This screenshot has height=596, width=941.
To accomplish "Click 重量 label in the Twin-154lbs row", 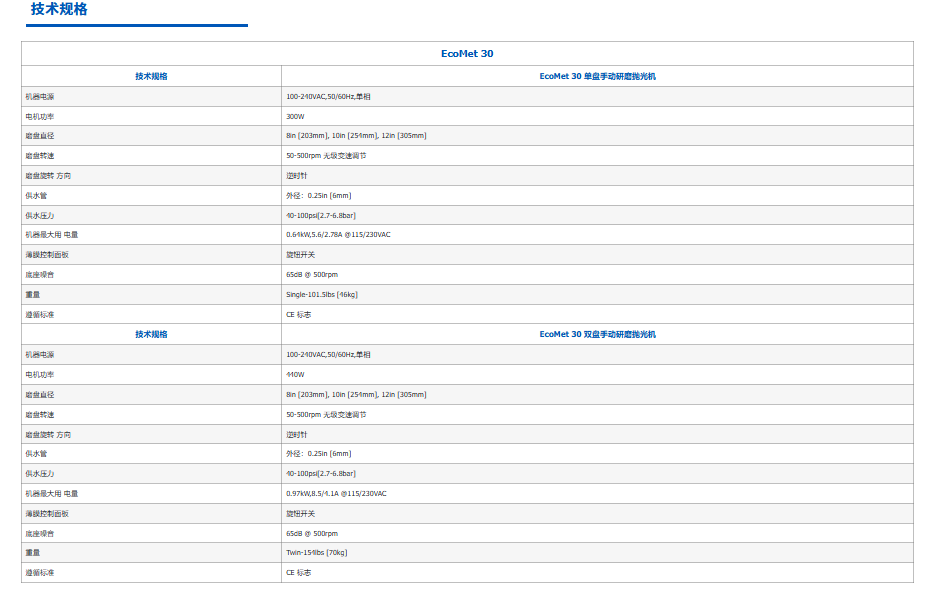I will [x=32, y=553].
